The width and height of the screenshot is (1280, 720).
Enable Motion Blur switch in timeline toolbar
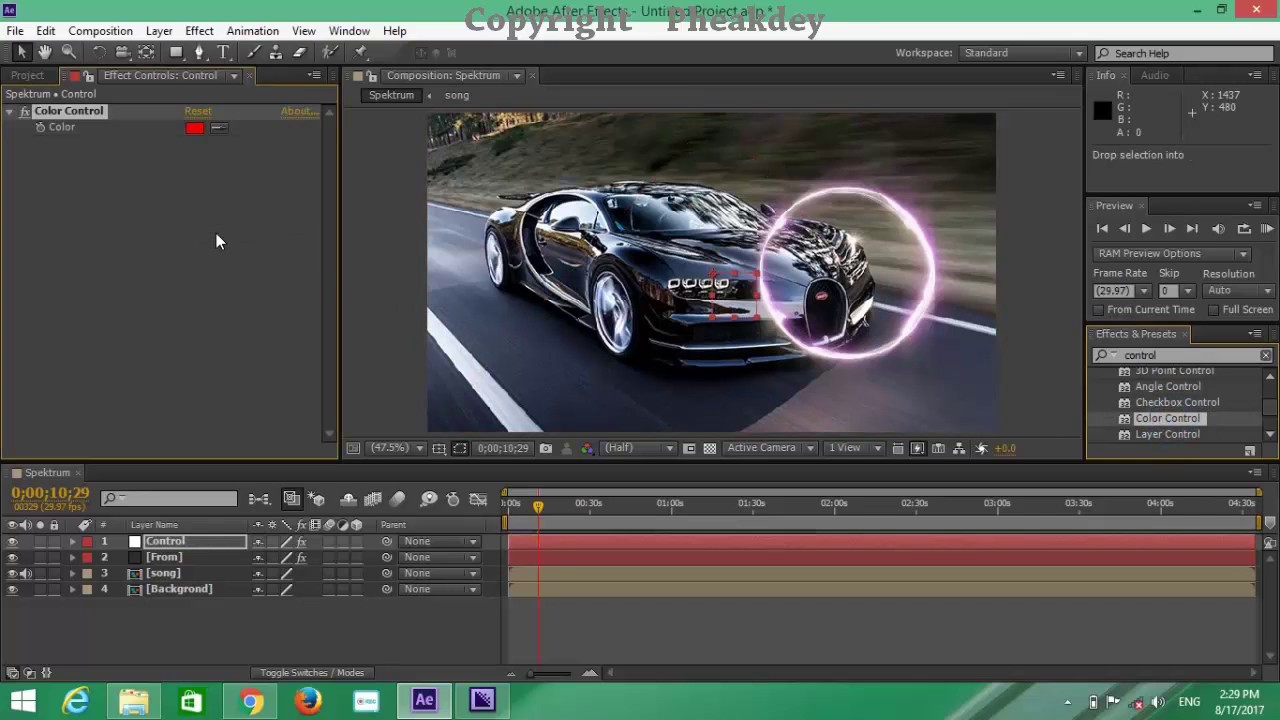[x=397, y=499]
